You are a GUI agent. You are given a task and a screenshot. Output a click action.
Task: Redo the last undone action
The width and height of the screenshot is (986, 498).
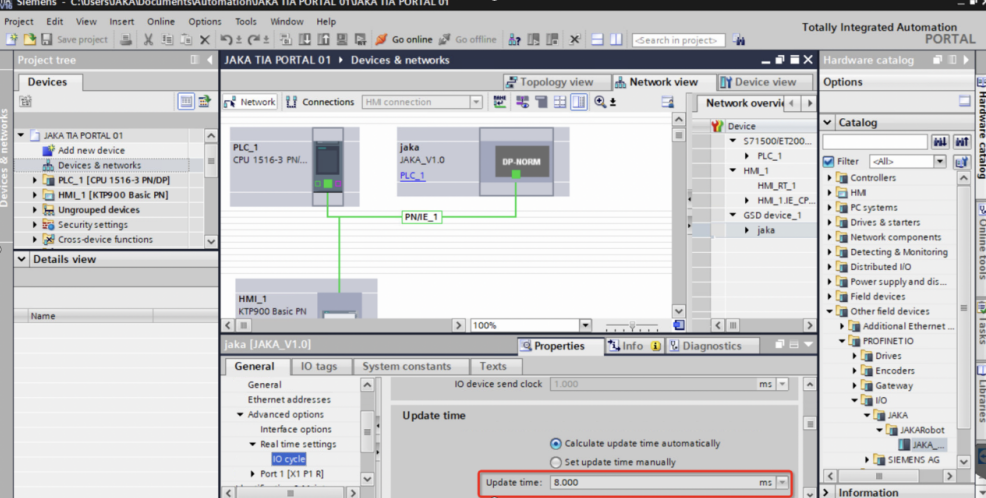tap(254, 39)
